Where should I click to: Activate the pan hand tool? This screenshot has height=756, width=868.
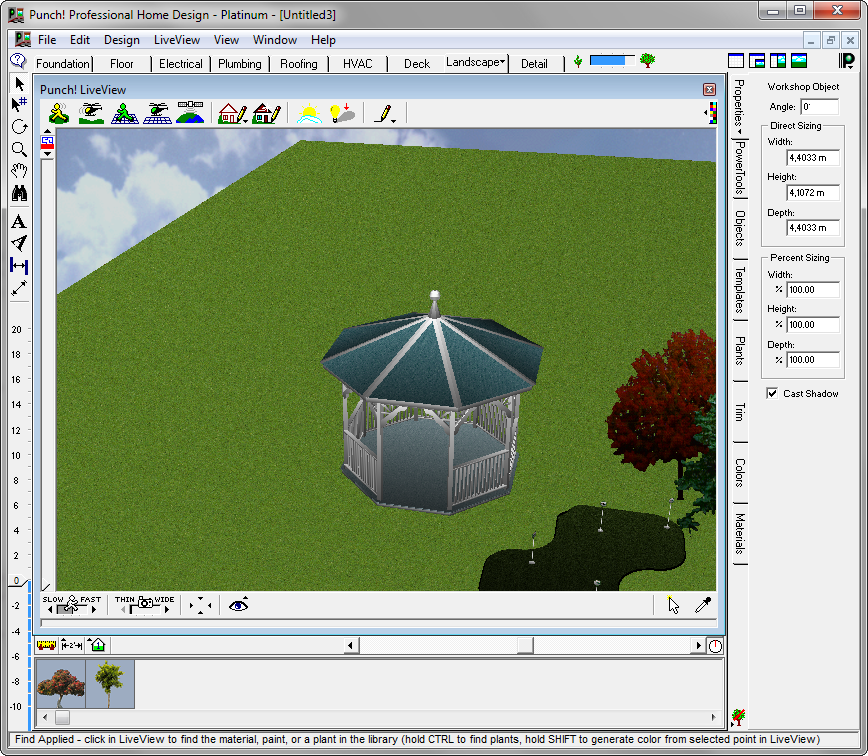pyautogui.click(x=19, y=171)
